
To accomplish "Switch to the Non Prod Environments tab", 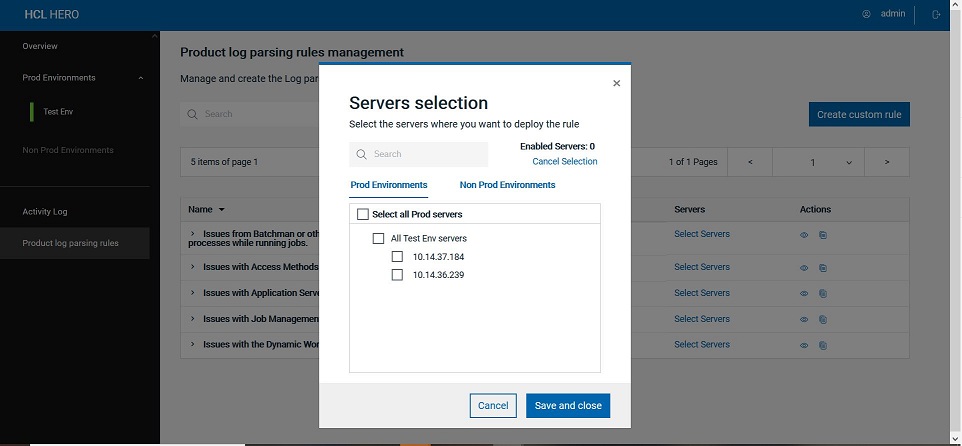I will point(507,185).
